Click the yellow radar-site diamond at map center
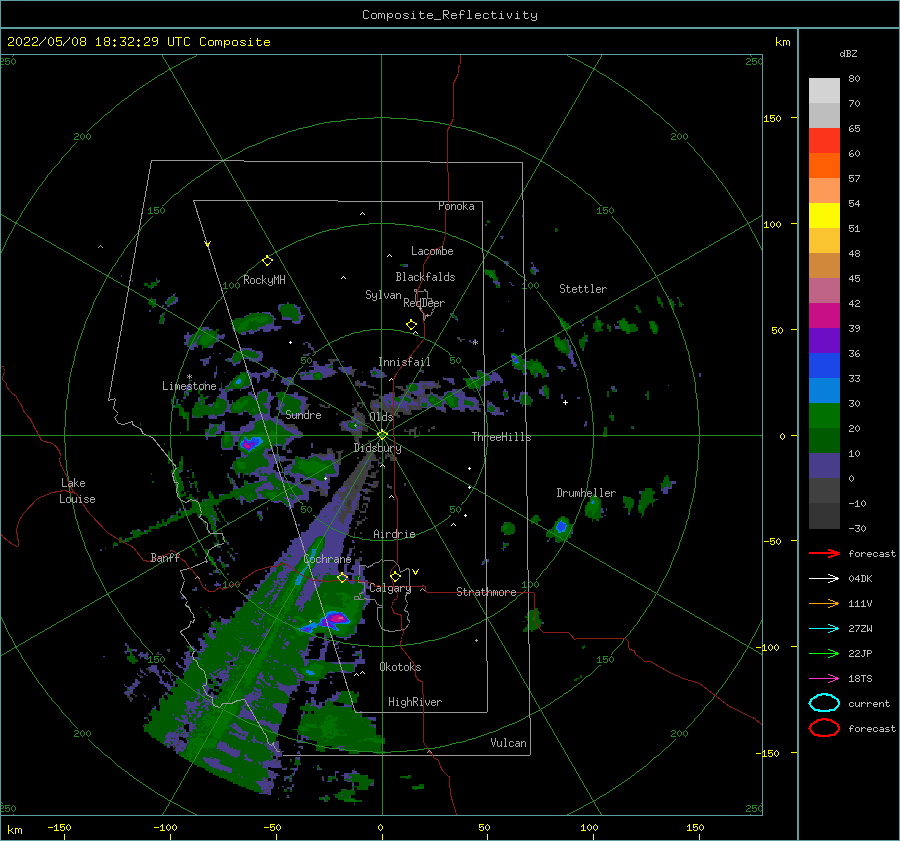 coord(382,435)
